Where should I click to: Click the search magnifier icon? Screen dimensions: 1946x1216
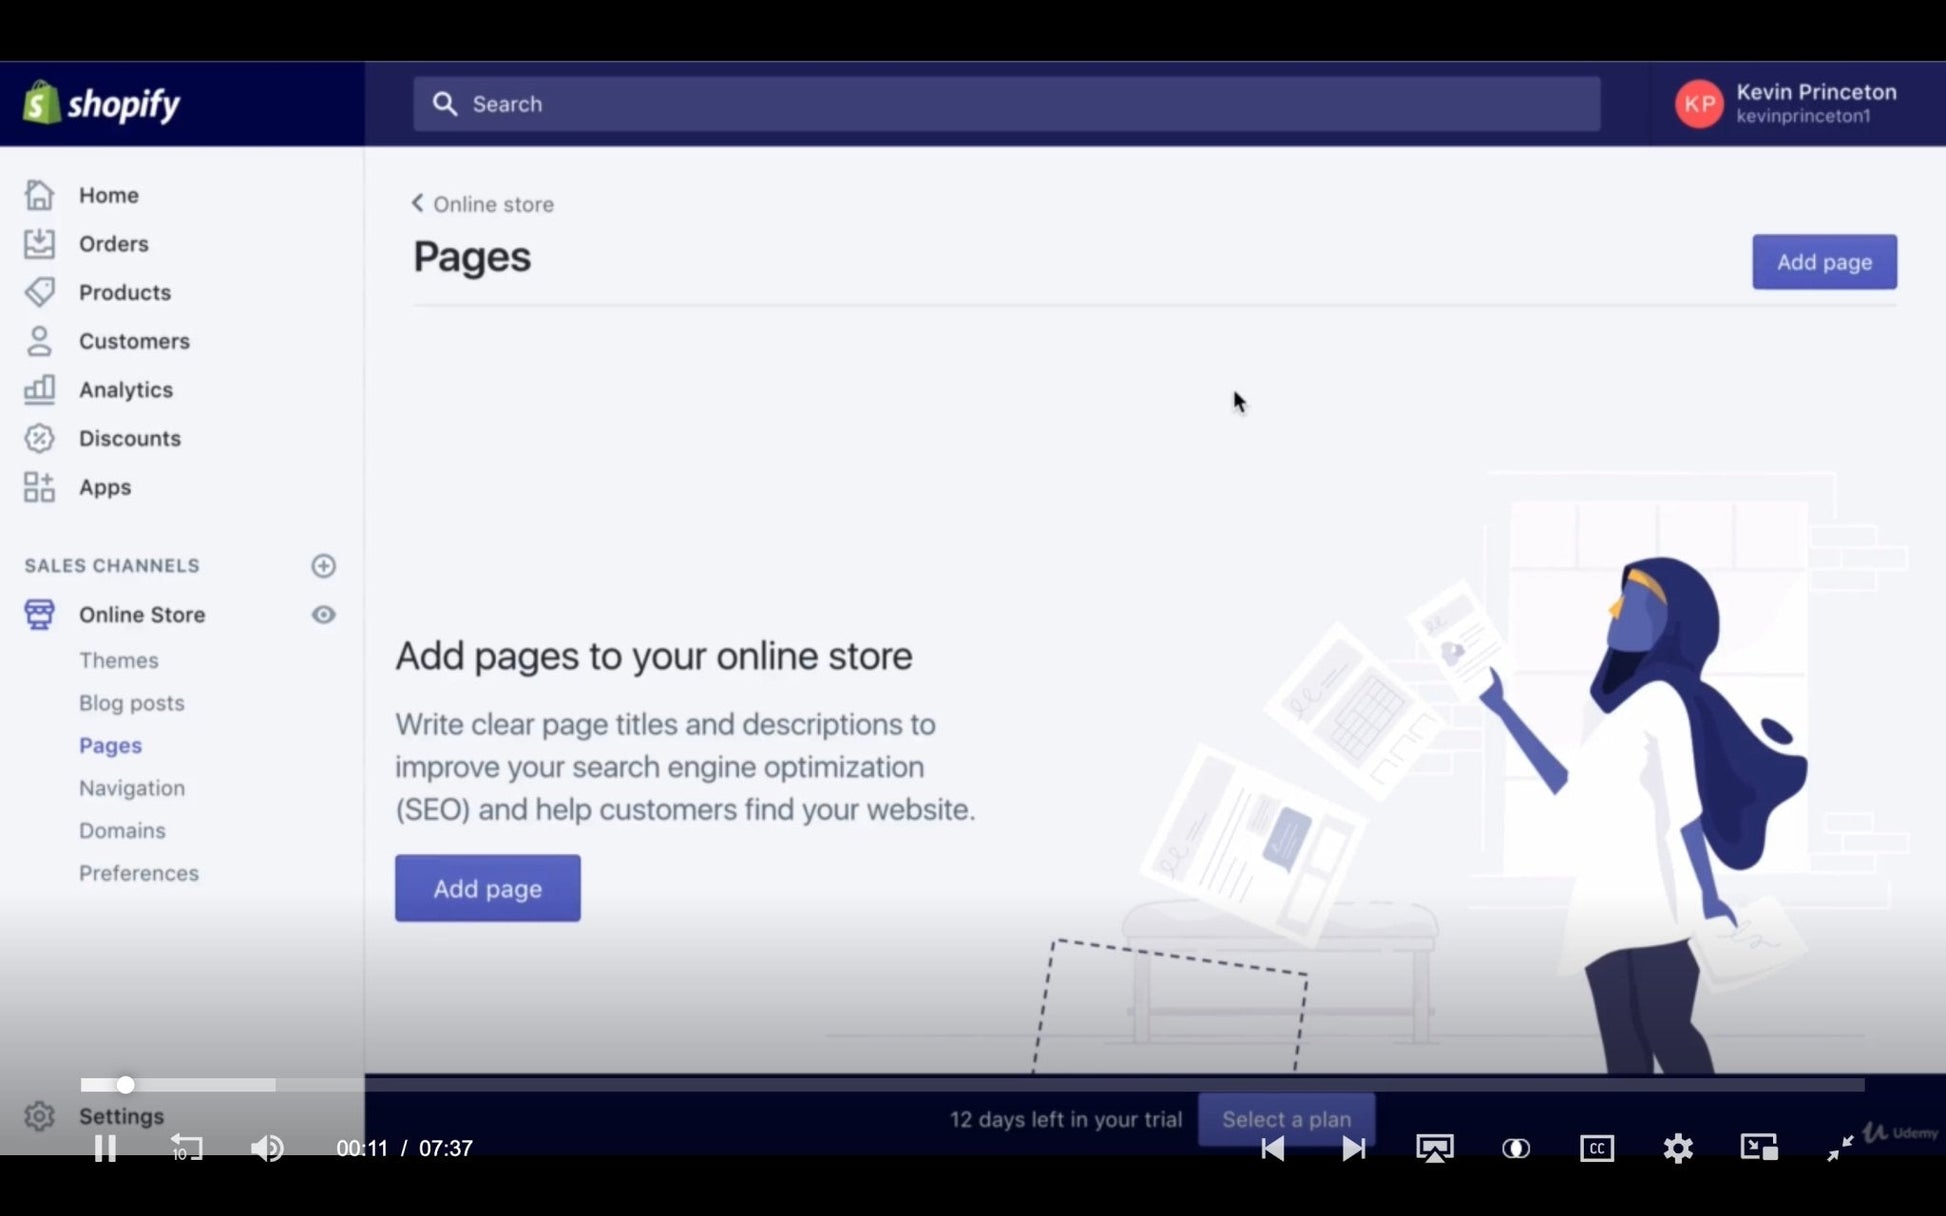click(445, 104)
